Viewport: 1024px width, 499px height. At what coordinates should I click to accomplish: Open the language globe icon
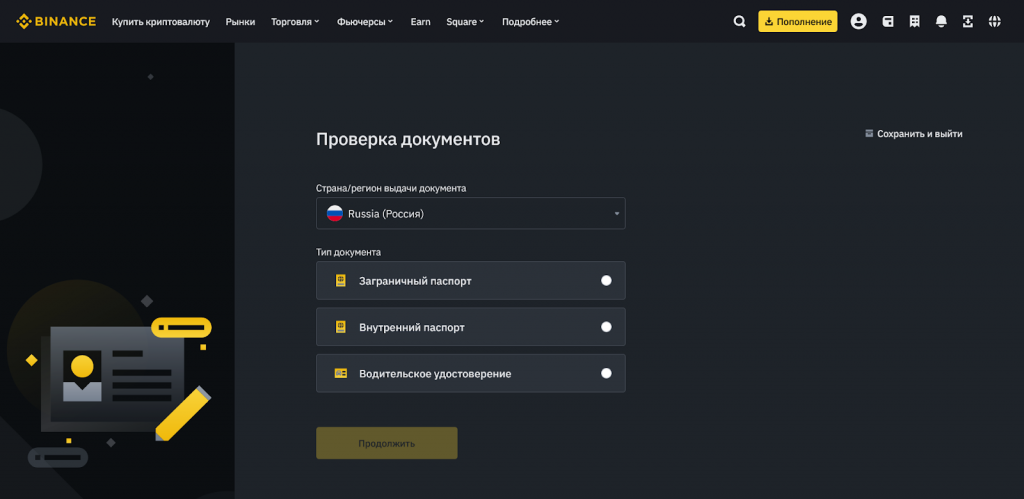coord(995,22)
